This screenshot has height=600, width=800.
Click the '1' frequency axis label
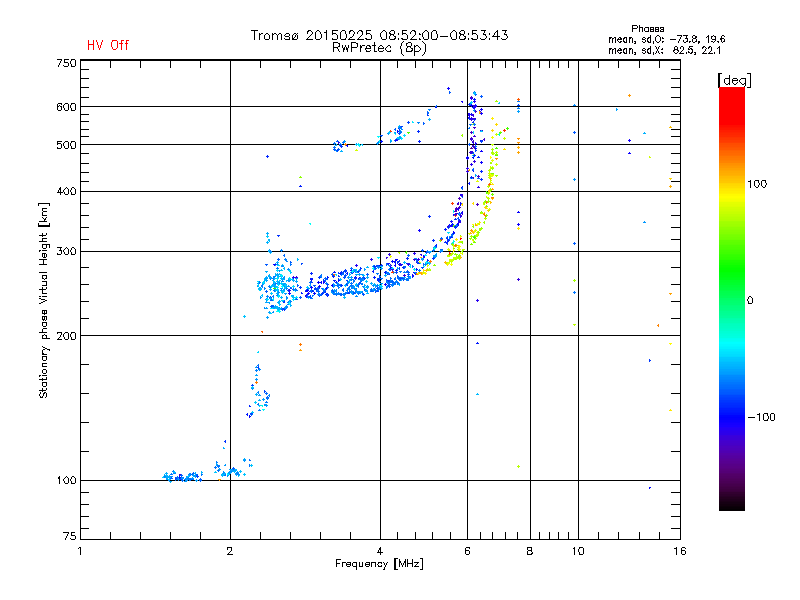click(x=80, y=551)
